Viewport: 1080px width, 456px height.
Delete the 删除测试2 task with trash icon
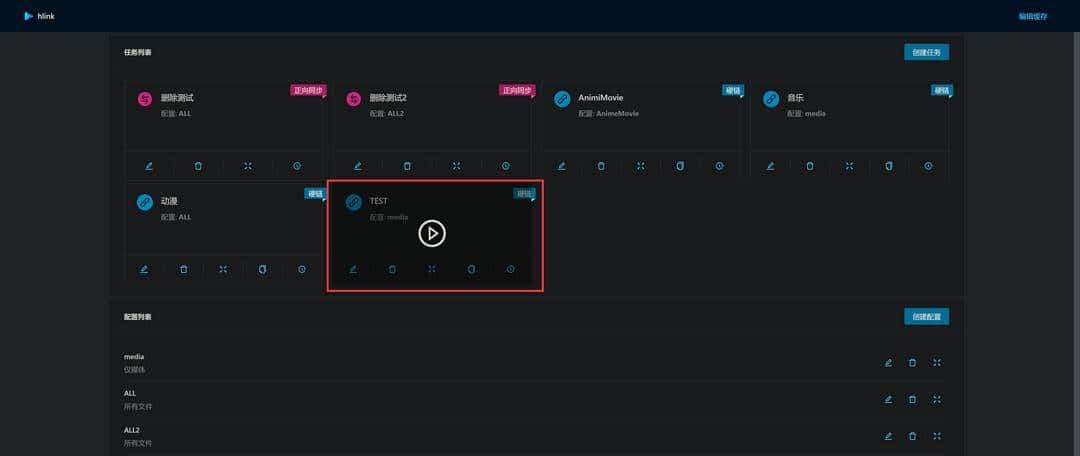[407, 166]
